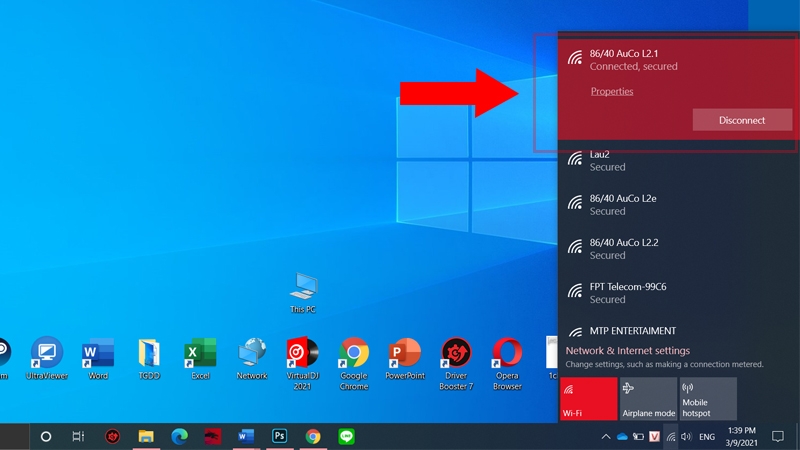Open the VirtualDJ 2021 desktop shortcut
Screen dimensions: 800x450
(x=303, y=354)
